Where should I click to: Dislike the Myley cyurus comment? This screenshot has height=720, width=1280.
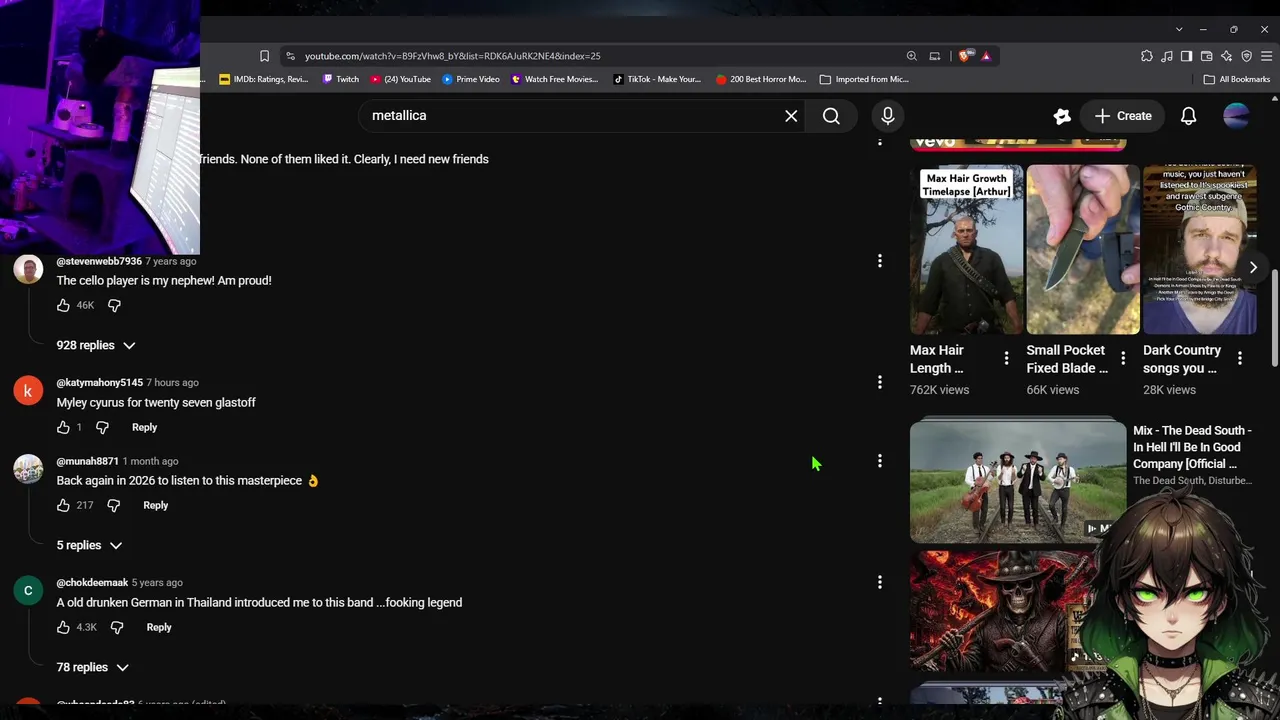coord(102,427)
